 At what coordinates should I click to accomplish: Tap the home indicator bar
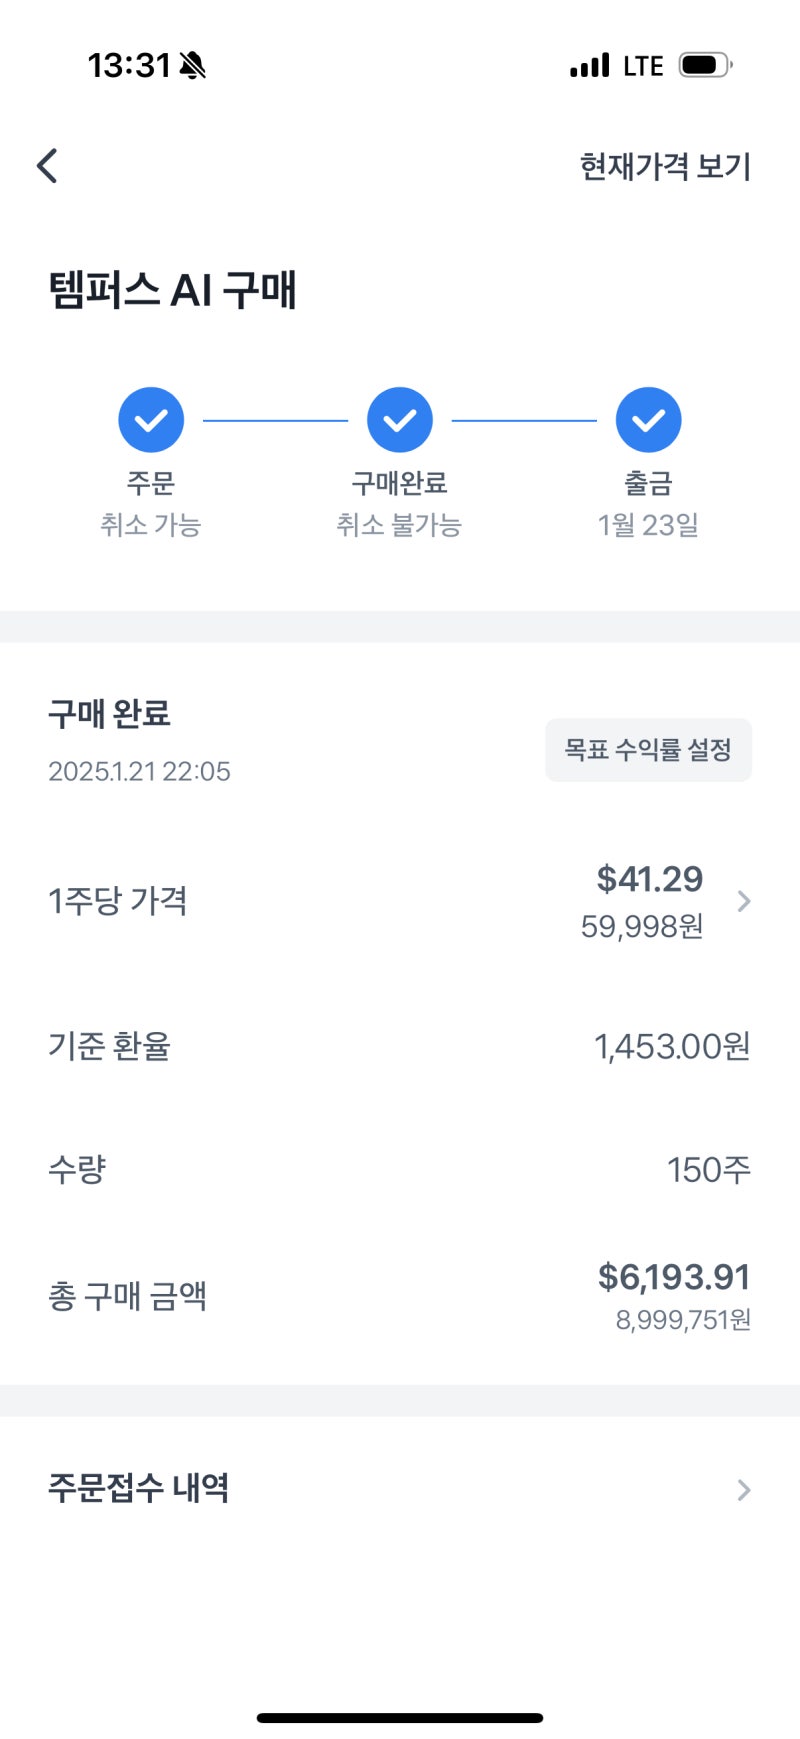tap(400, 1718)
